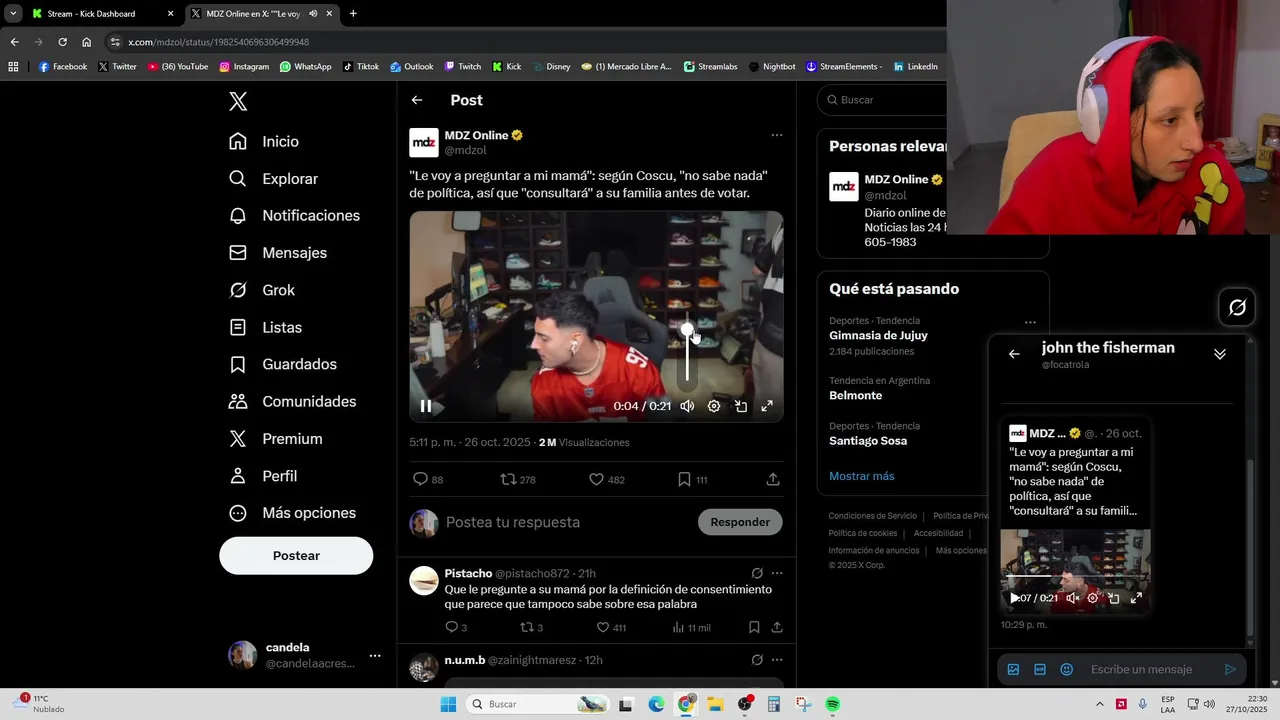This screenshot has height=720, width=1280.
Task: Go back using the Post header arrow
Action: pyautogui.click(x=417, y=100)
